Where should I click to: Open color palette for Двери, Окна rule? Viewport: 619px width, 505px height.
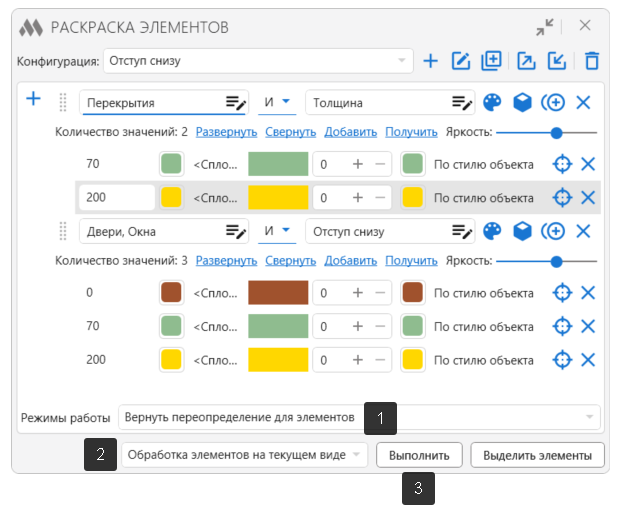pyautogui.click(x=492, y=231)
